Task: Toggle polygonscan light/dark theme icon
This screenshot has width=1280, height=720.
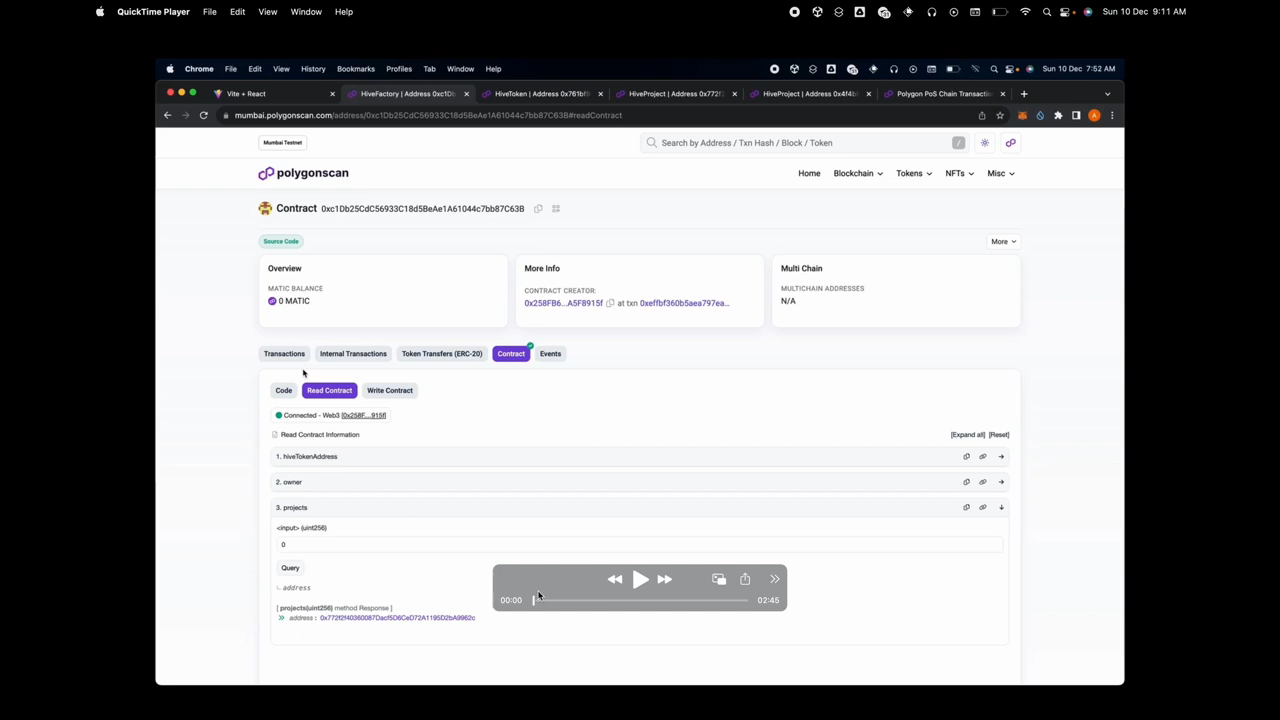Action: click(x=985, y=143)
